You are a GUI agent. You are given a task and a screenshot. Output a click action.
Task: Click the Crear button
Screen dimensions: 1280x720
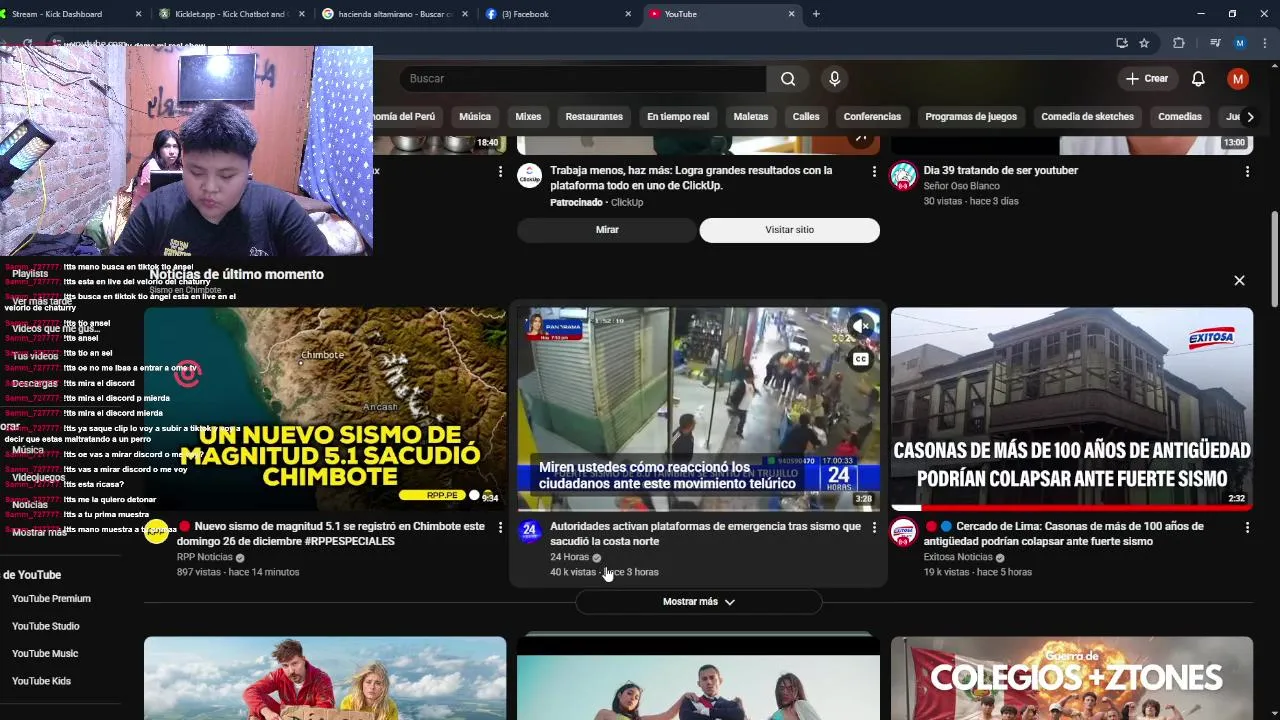[x=1147, y=78]
